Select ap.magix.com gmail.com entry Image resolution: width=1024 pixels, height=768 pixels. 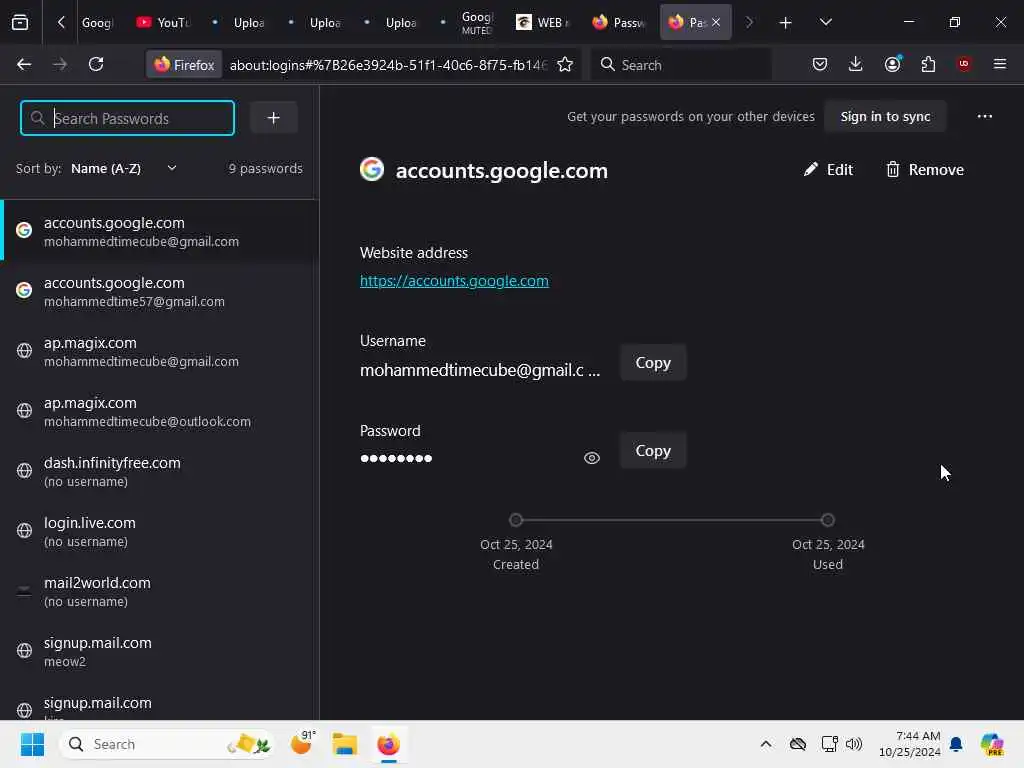pos(159,351)
